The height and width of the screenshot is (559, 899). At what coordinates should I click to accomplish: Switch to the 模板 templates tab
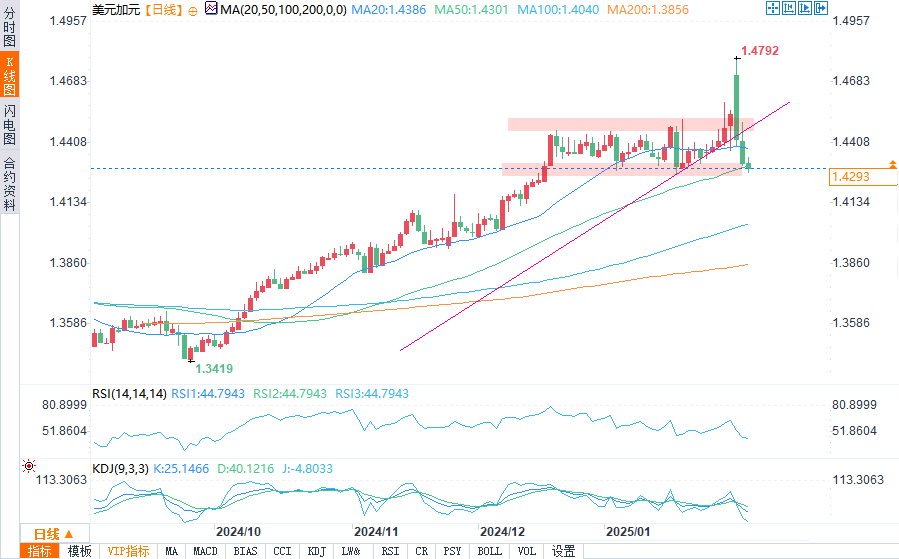(x=79, y=551)
